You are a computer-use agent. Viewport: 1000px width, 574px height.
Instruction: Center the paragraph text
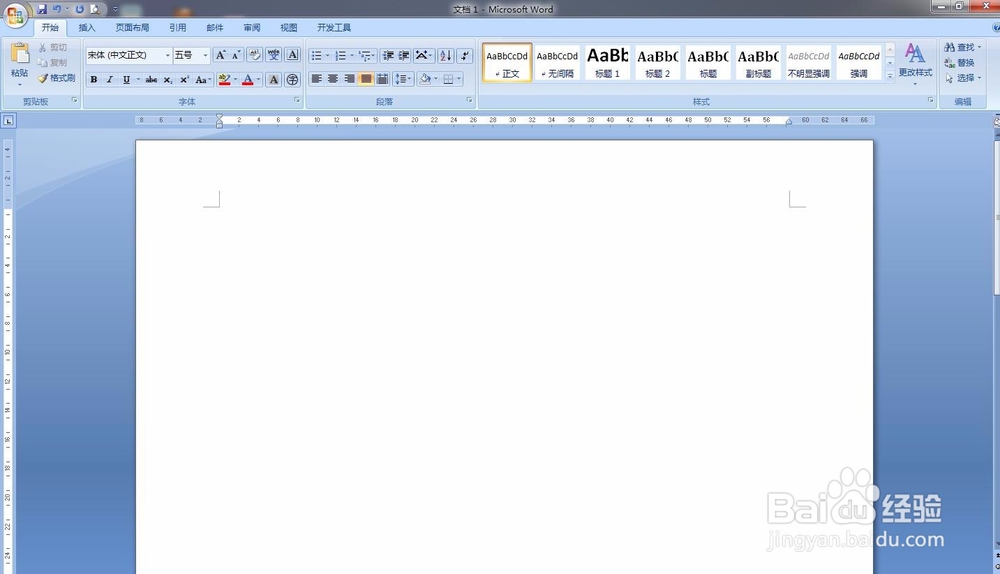[x=333, y=79]
